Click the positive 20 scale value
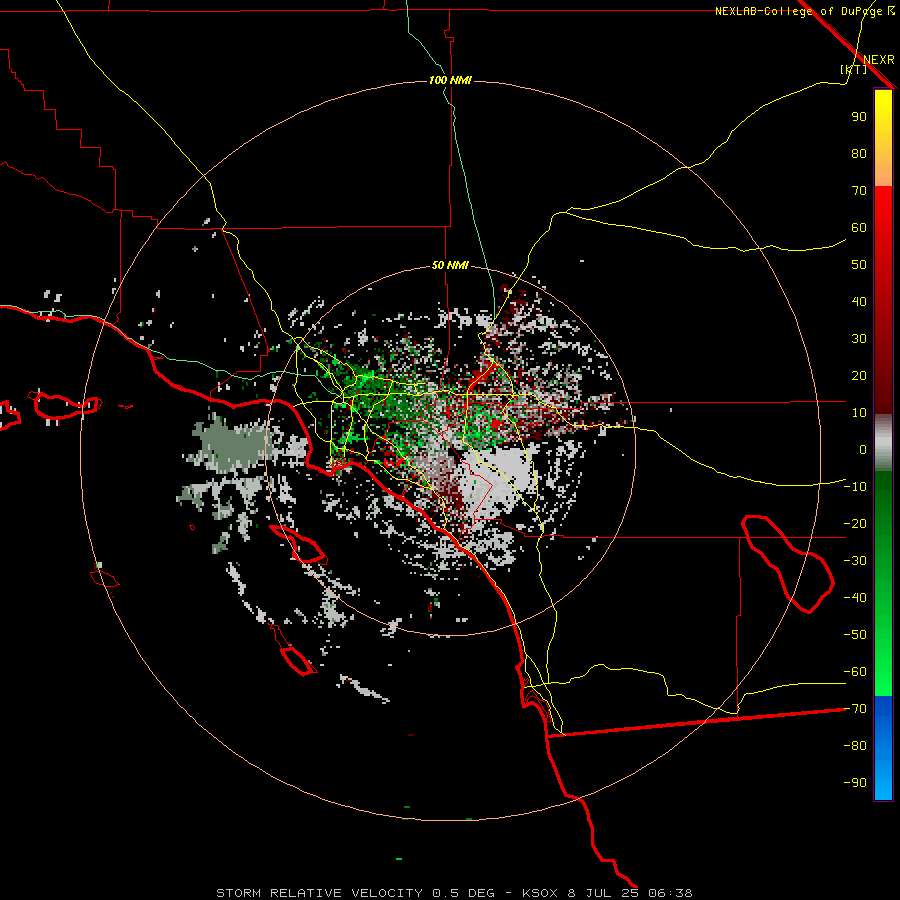Viewport: 900px width, 900px height. tap(859, 376)
